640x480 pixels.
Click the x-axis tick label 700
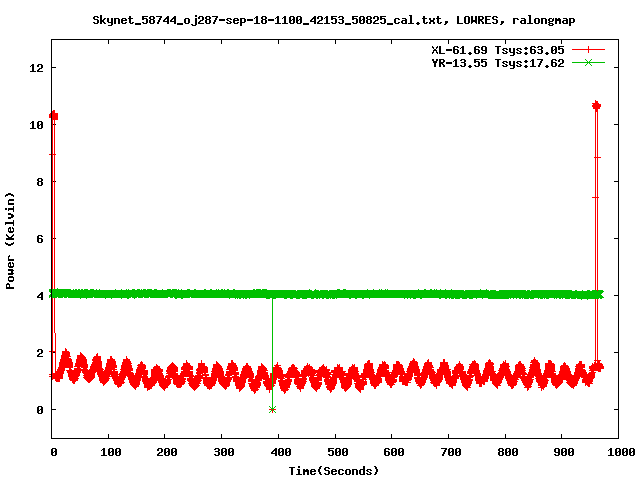click(449, 452)
